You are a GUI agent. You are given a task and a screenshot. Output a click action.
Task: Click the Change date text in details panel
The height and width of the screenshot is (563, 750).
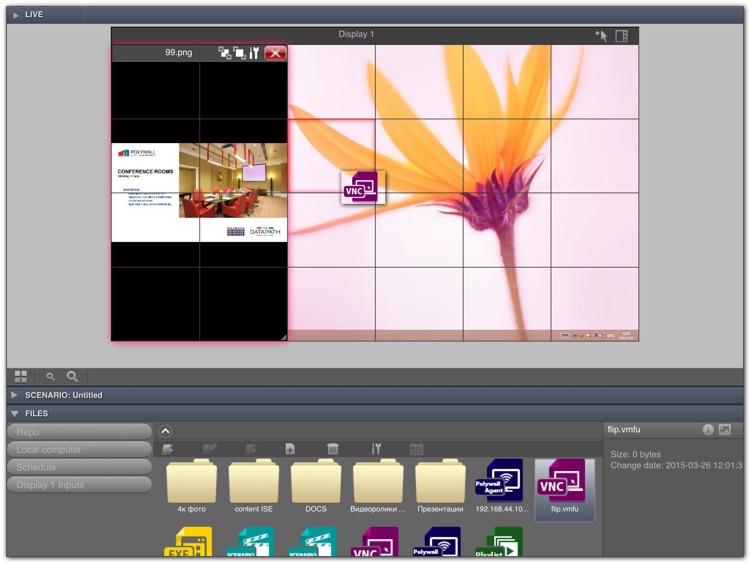[x=676, y=465]
